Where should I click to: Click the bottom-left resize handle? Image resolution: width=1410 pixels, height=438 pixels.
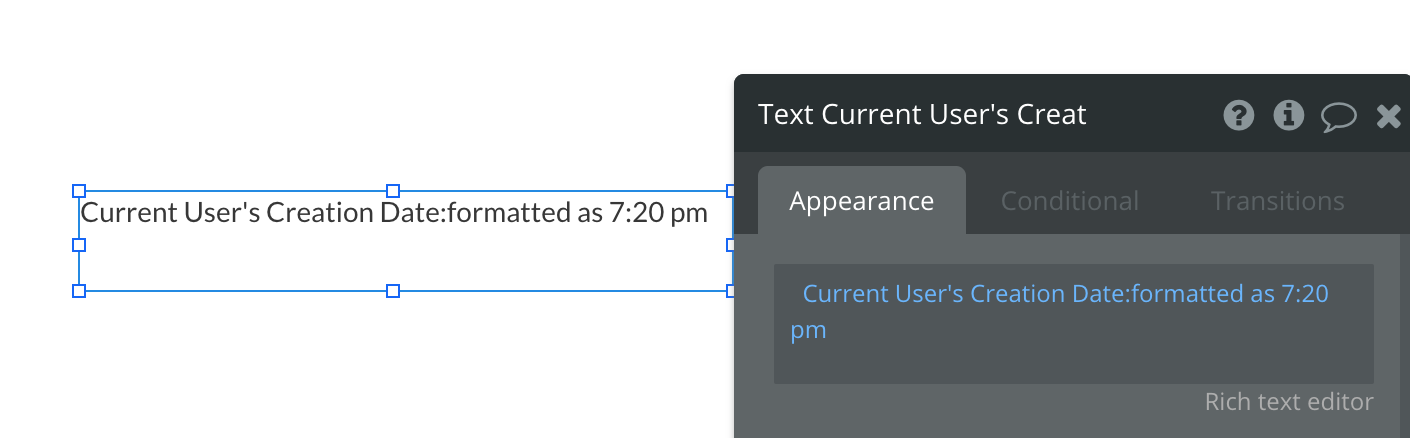click(x=79, y=291)
